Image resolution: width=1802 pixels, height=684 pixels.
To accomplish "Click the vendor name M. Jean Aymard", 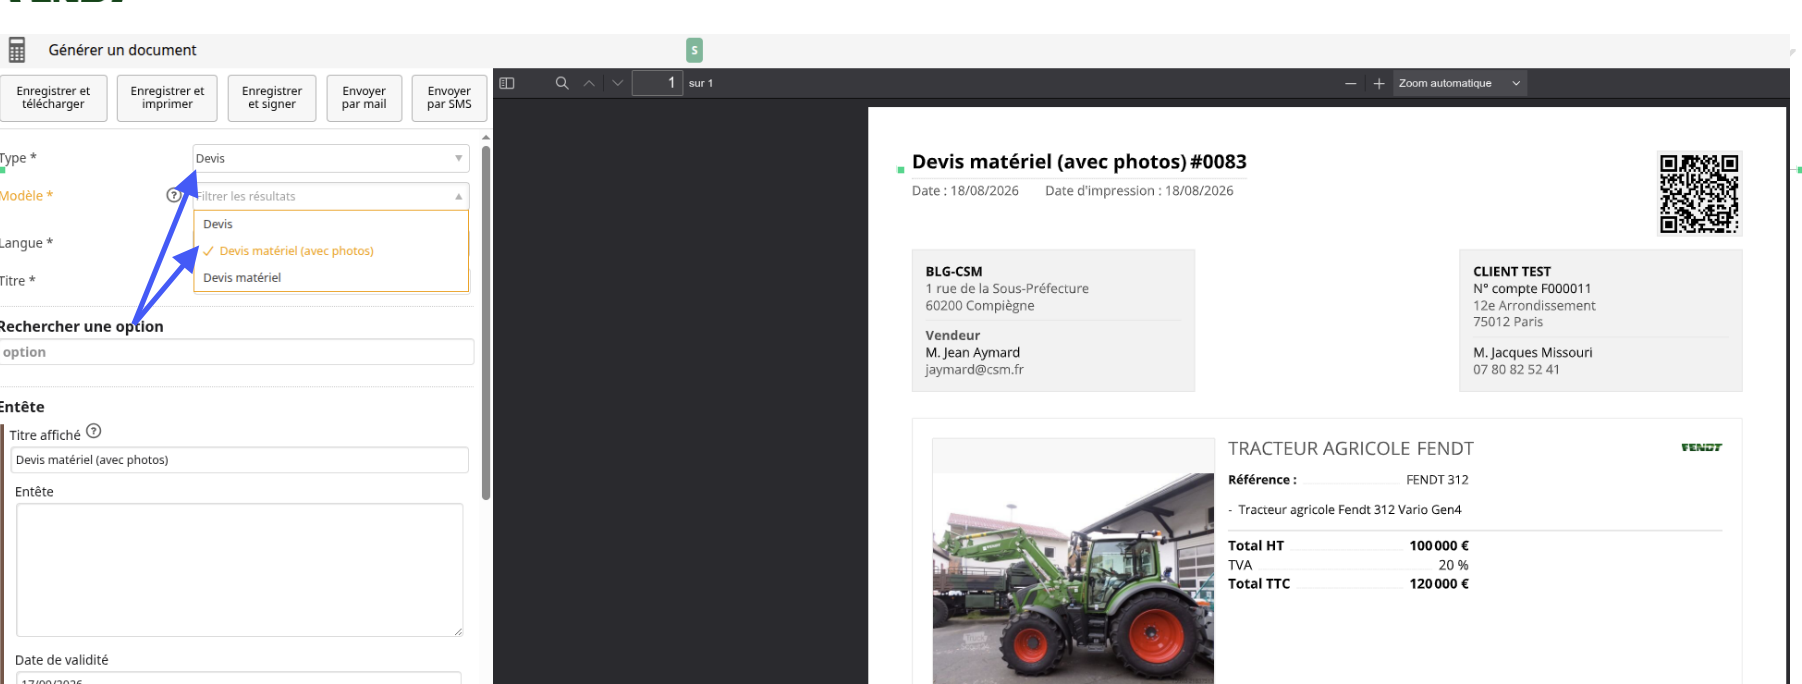I will (973, 353).
